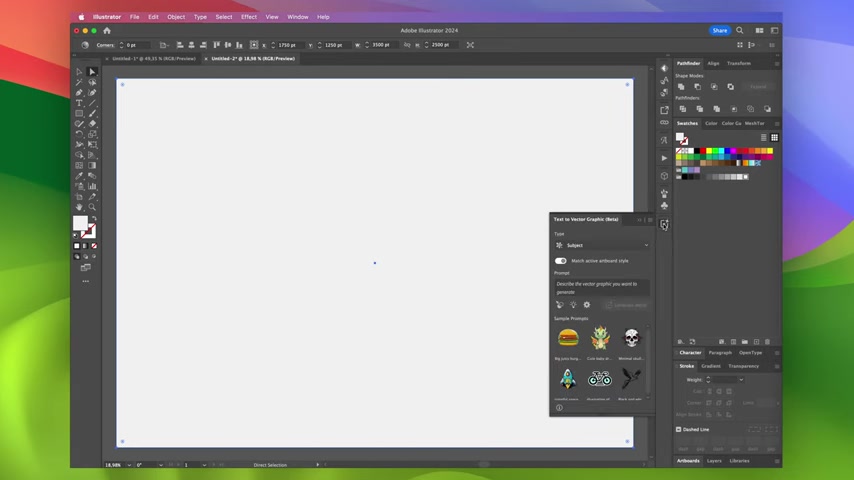Viewport: 854px width, 480px height.
Task: Enable the Dashed Line checkbox
Action: pos(679,429)
